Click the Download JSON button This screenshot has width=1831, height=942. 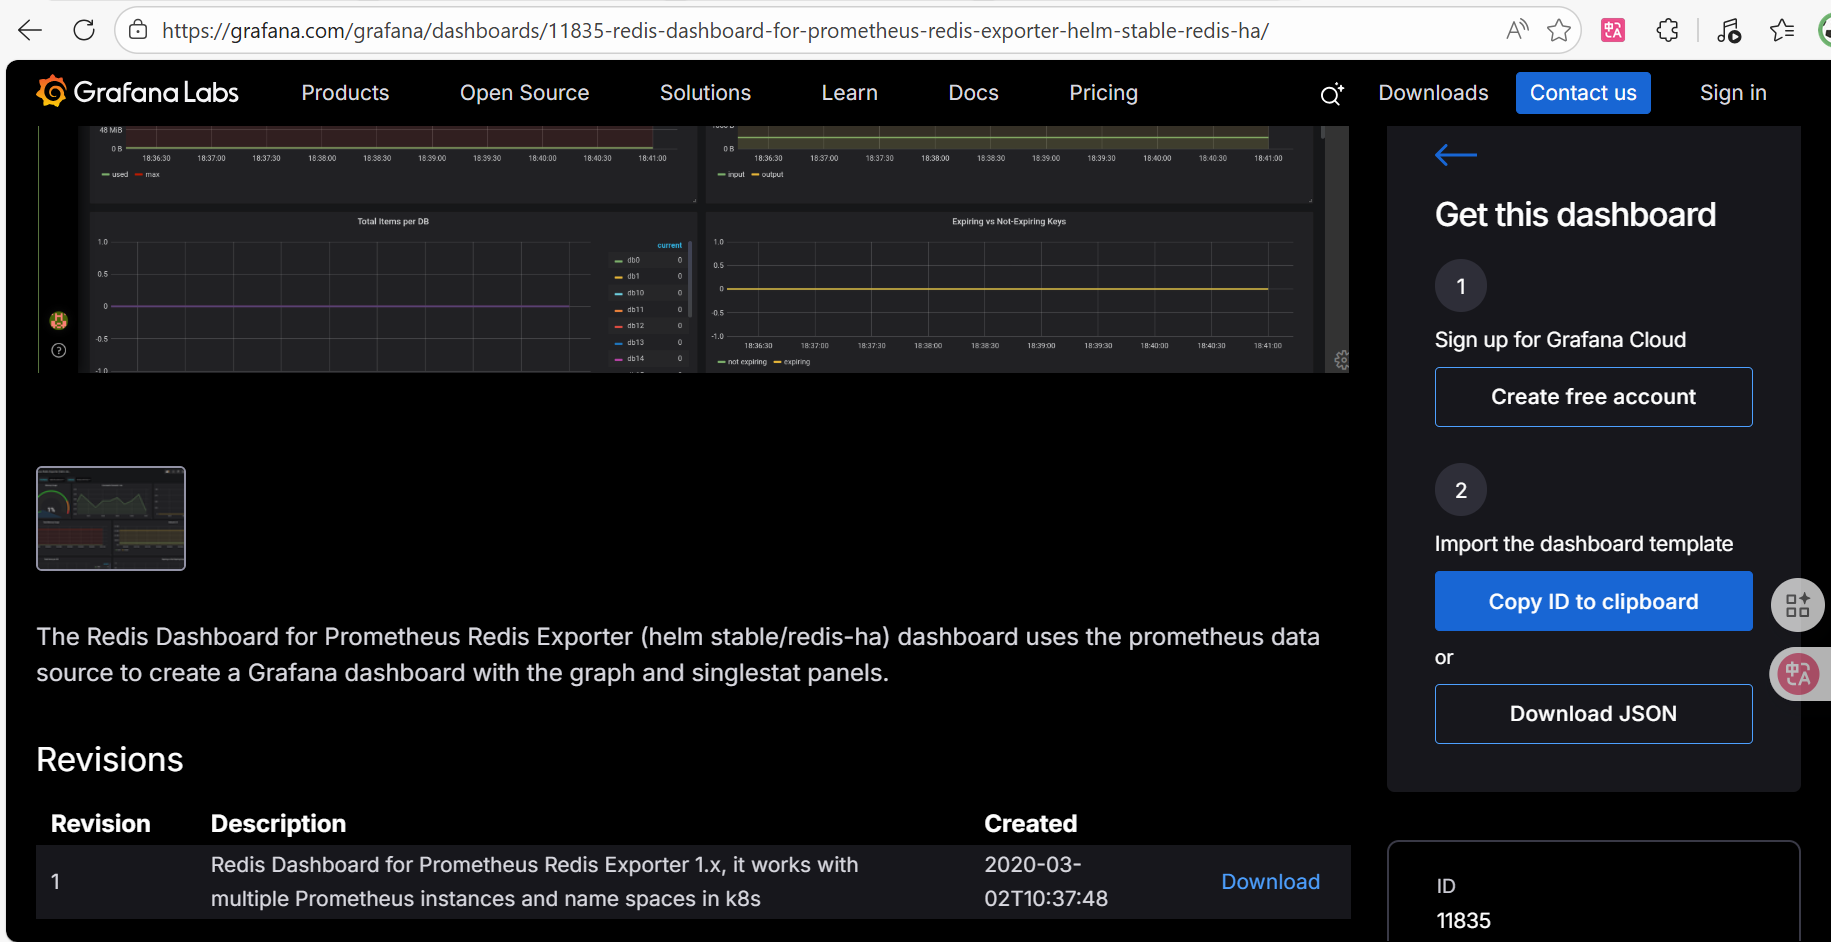pyautogui.click(x=1593, y=714)
